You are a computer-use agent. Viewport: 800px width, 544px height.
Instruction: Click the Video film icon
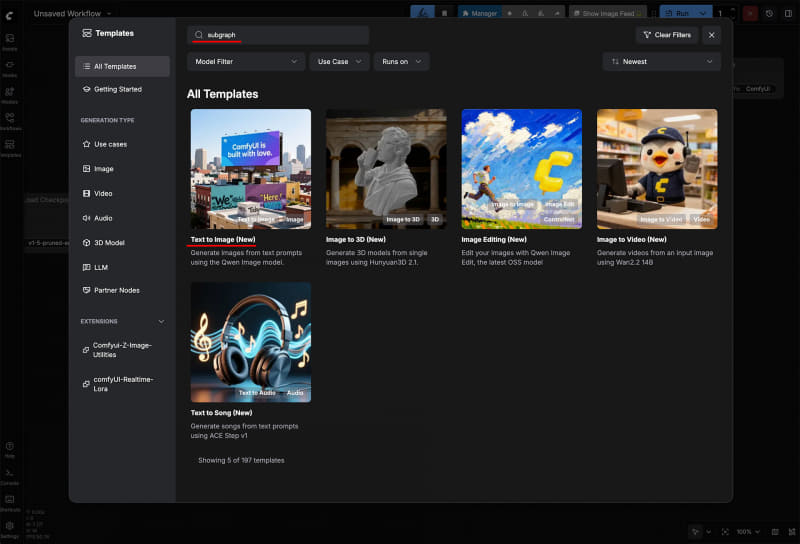[86, 193]
